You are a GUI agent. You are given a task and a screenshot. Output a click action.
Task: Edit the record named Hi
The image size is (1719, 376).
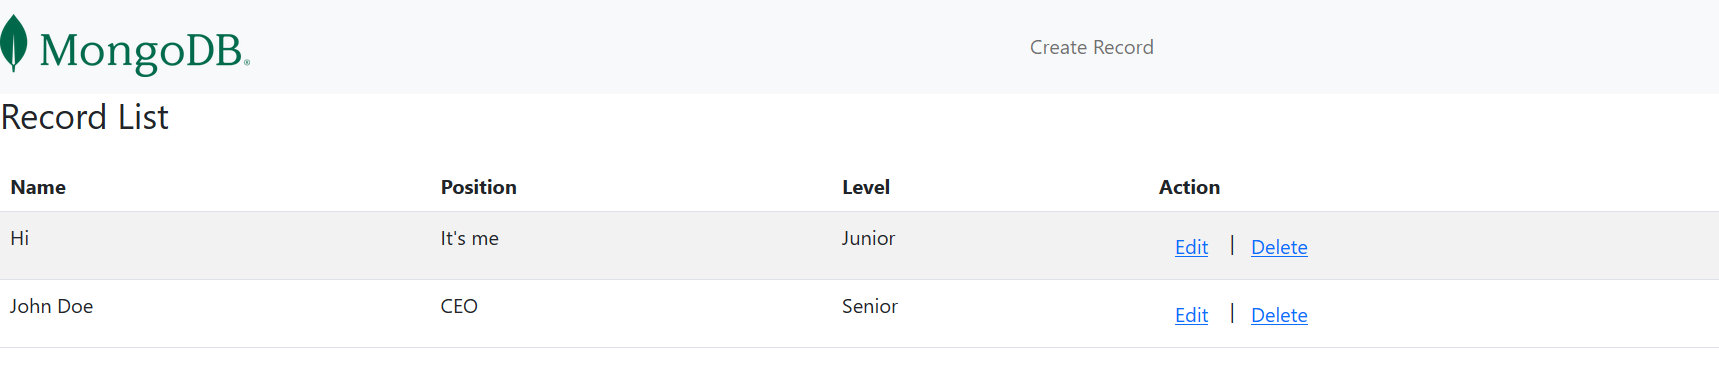(x=1191, y=247)
